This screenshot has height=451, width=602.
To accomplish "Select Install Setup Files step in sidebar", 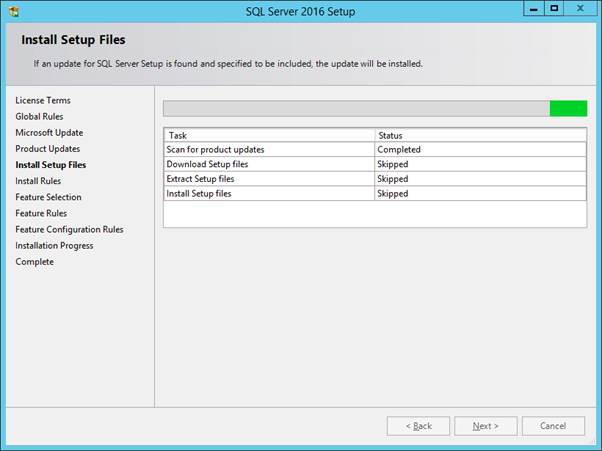I will pos(51,165).
